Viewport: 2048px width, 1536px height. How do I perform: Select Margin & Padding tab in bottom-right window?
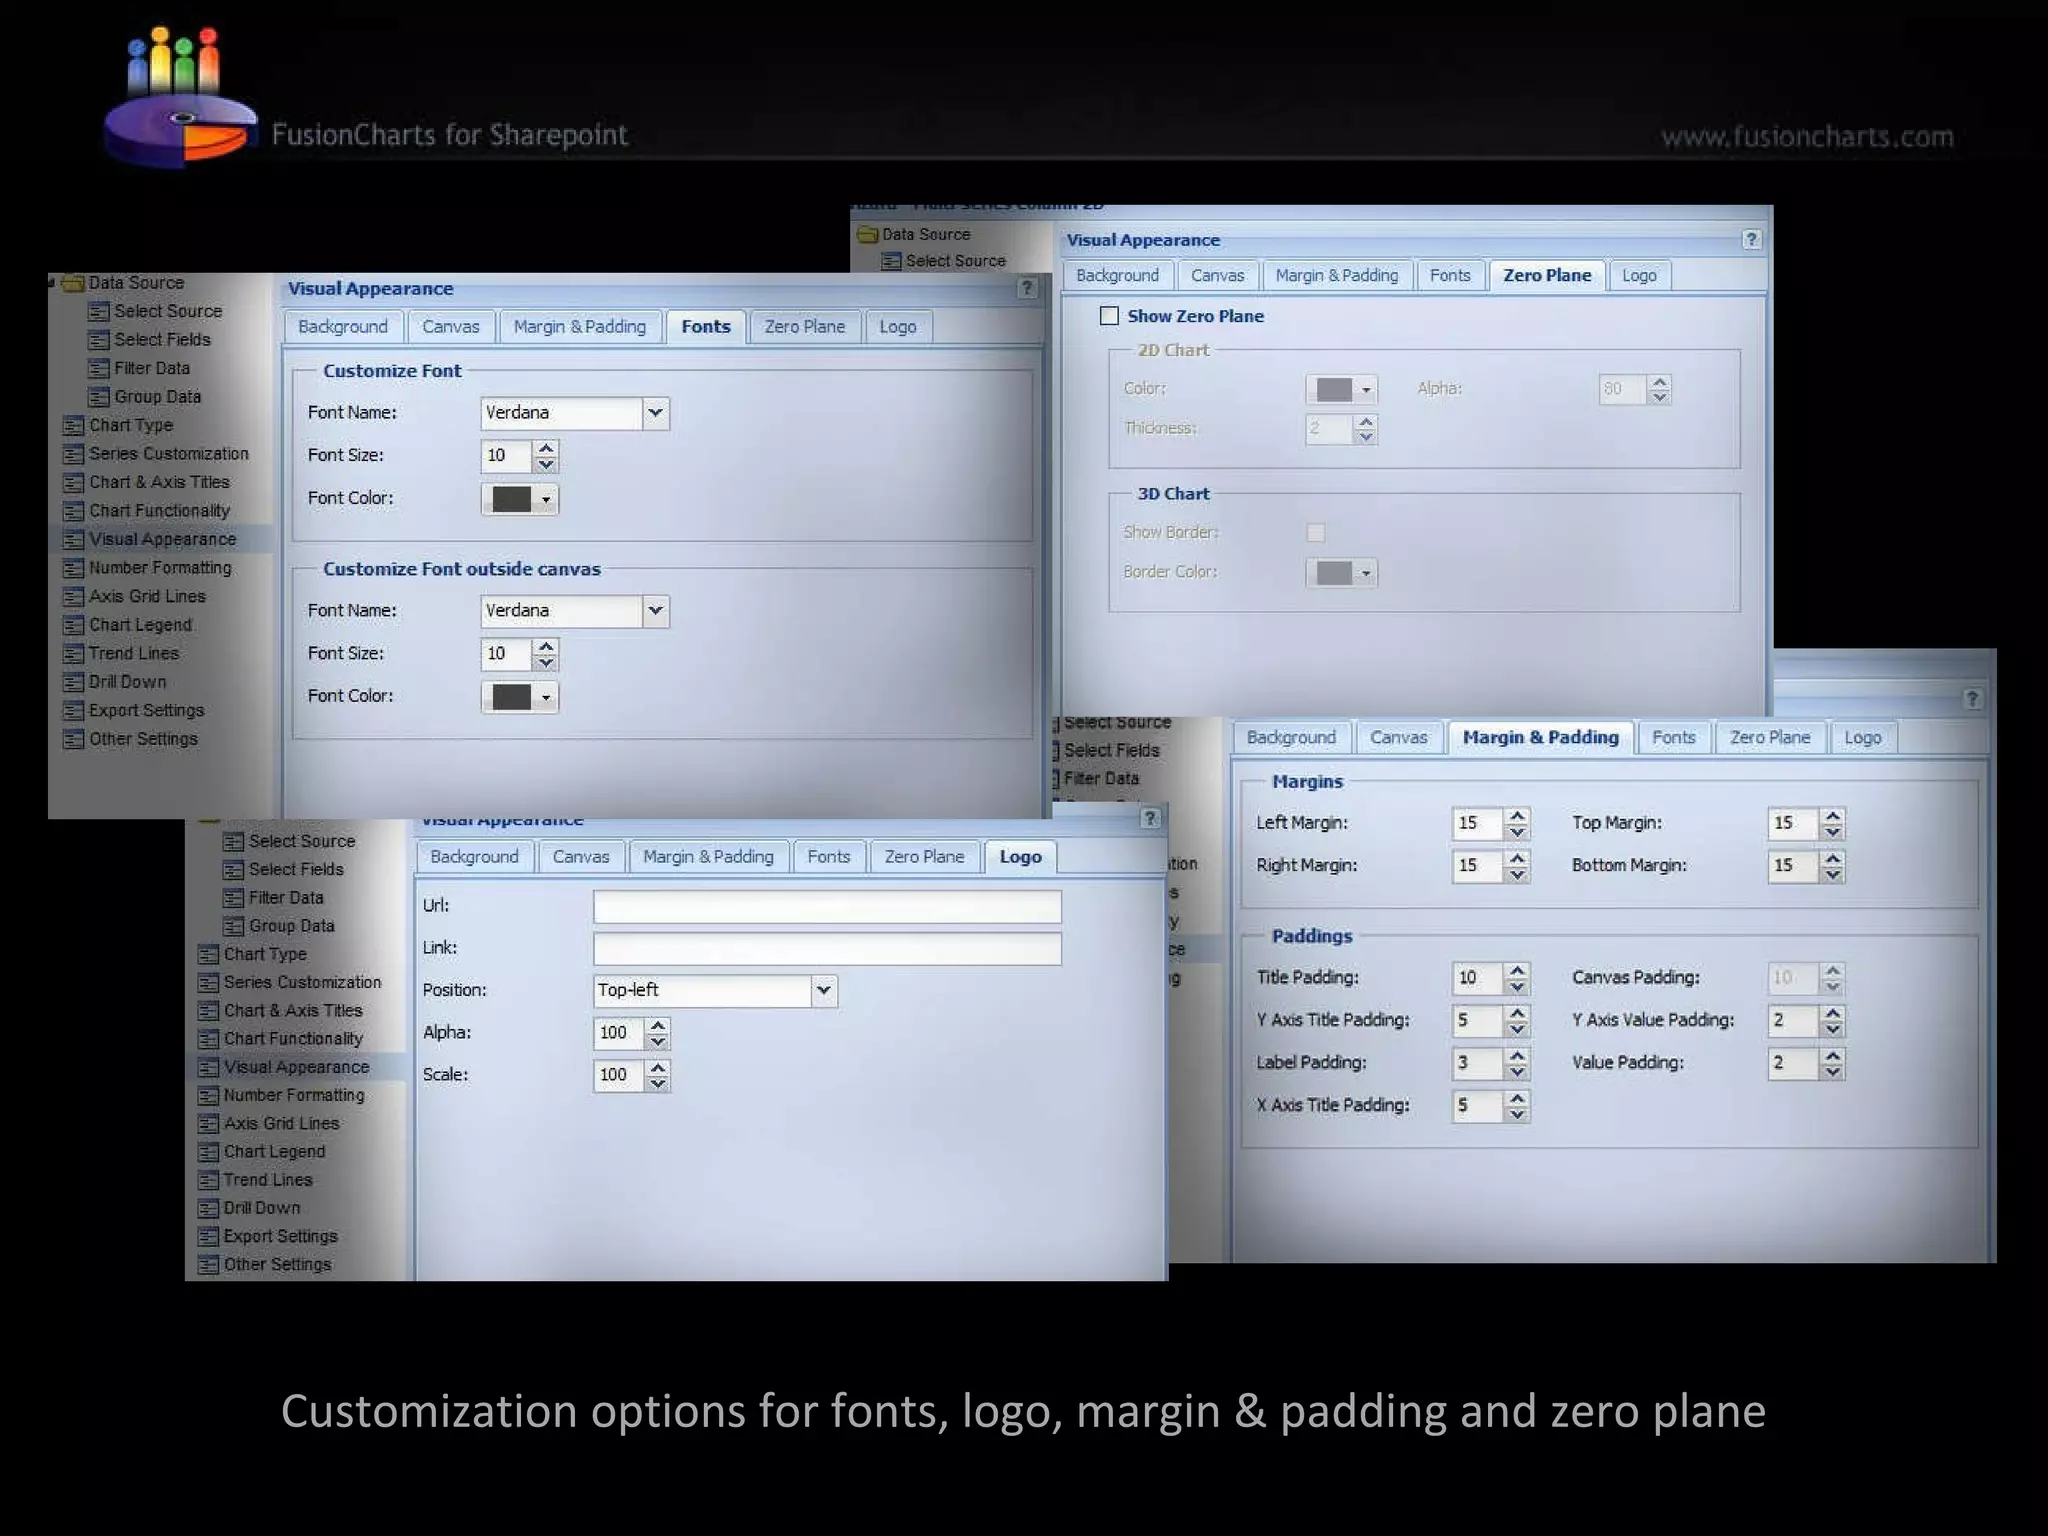[x=1540, y=737]
